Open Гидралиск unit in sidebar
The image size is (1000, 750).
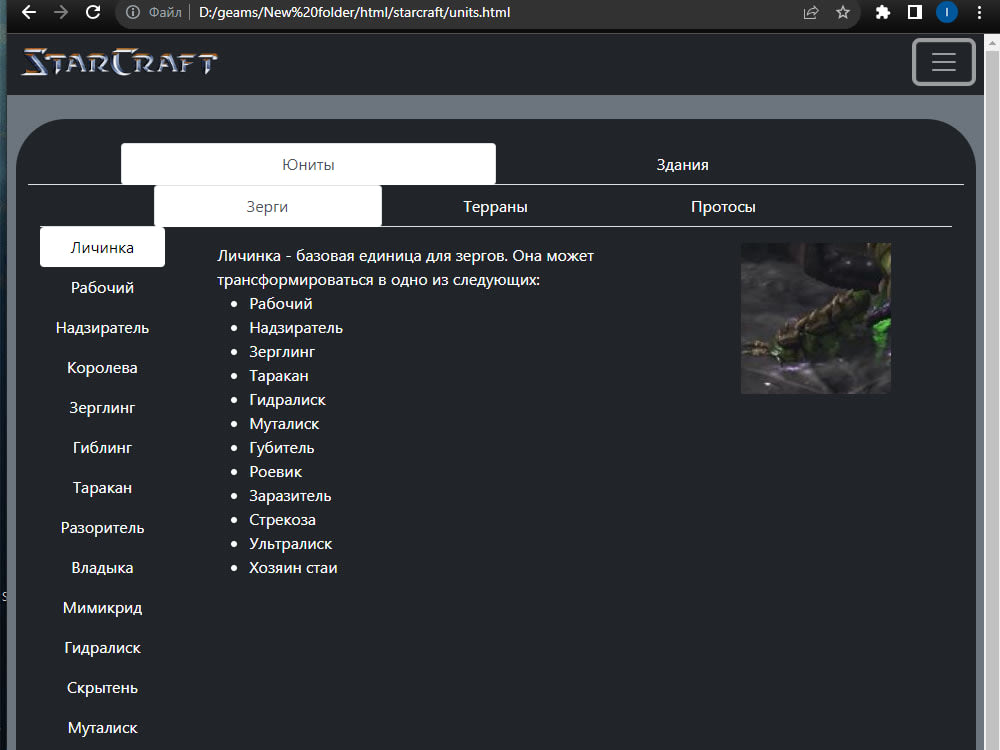pos(102,648)
